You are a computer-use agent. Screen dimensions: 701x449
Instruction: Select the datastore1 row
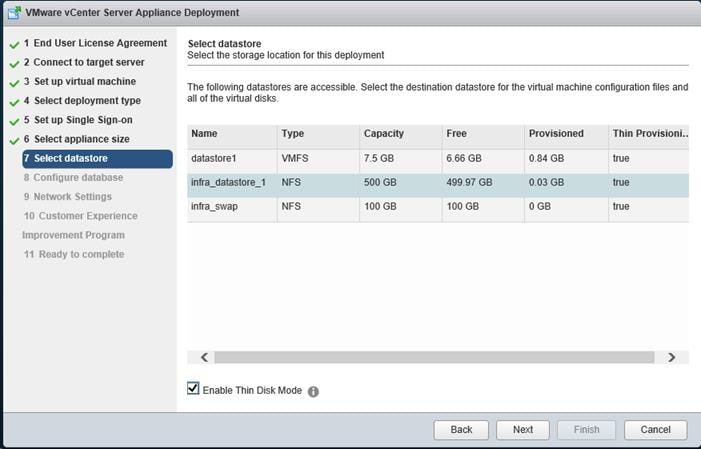tap(438, 159)
